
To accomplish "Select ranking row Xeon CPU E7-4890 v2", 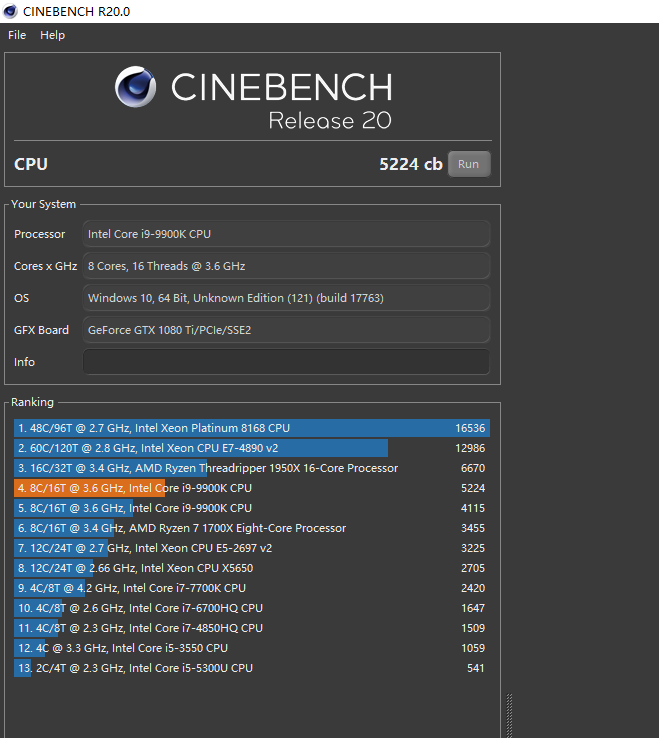I will pos(252,448).
